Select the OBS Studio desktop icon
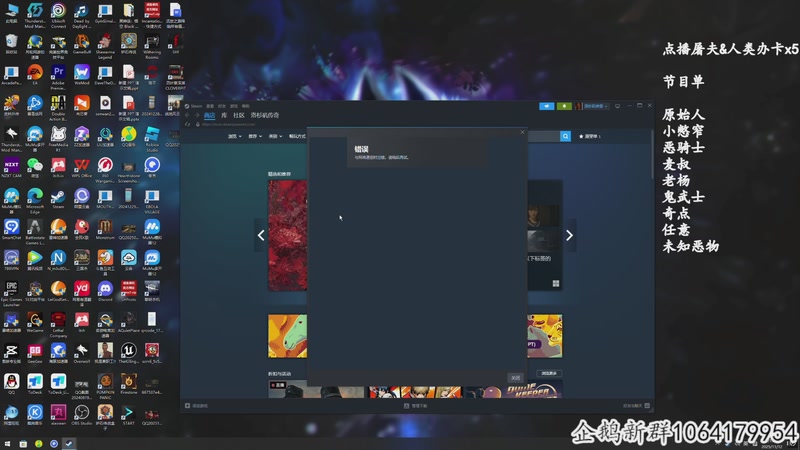The image size is (800, 450). point(82,415)
